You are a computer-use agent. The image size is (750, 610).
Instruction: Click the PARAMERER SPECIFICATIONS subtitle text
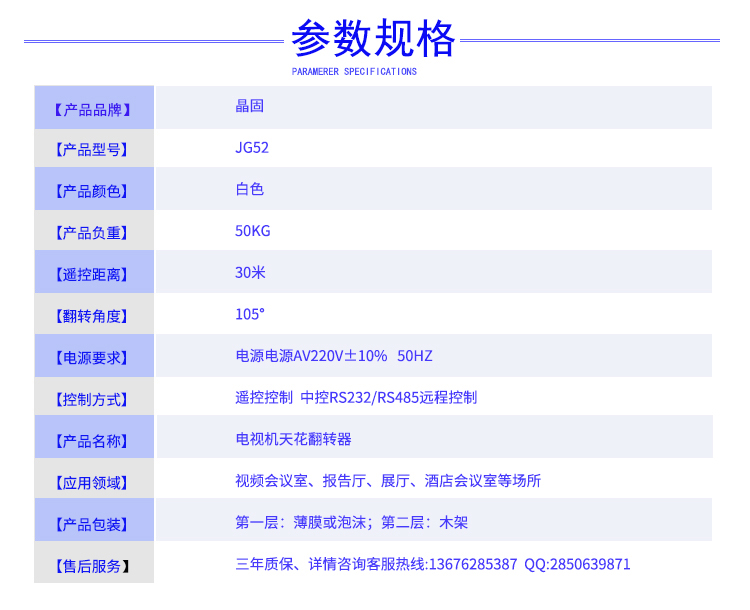point(354,72)
